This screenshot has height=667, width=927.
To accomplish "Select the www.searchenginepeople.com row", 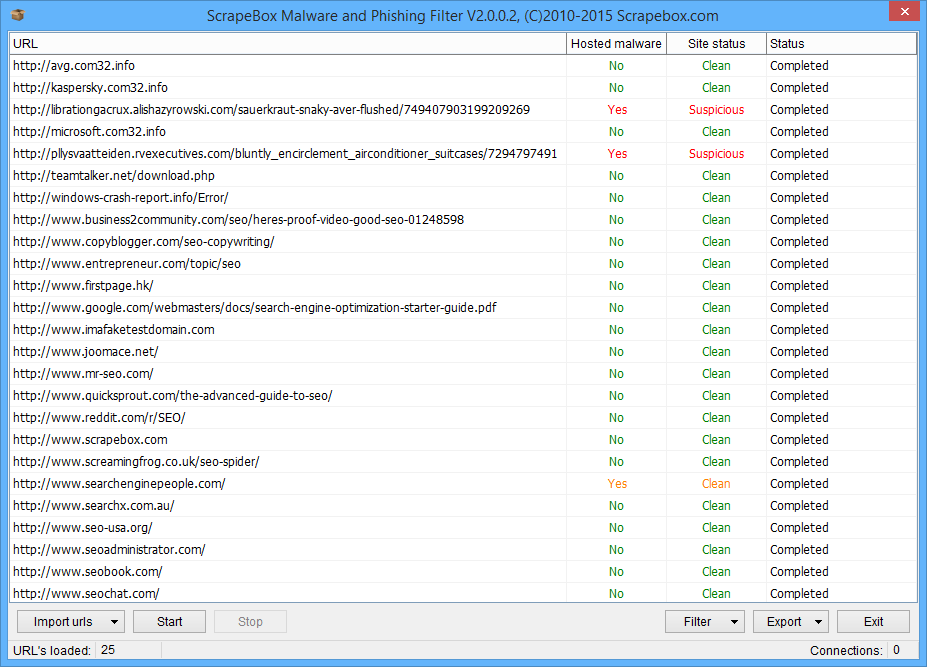I will (x=119, y=484).
